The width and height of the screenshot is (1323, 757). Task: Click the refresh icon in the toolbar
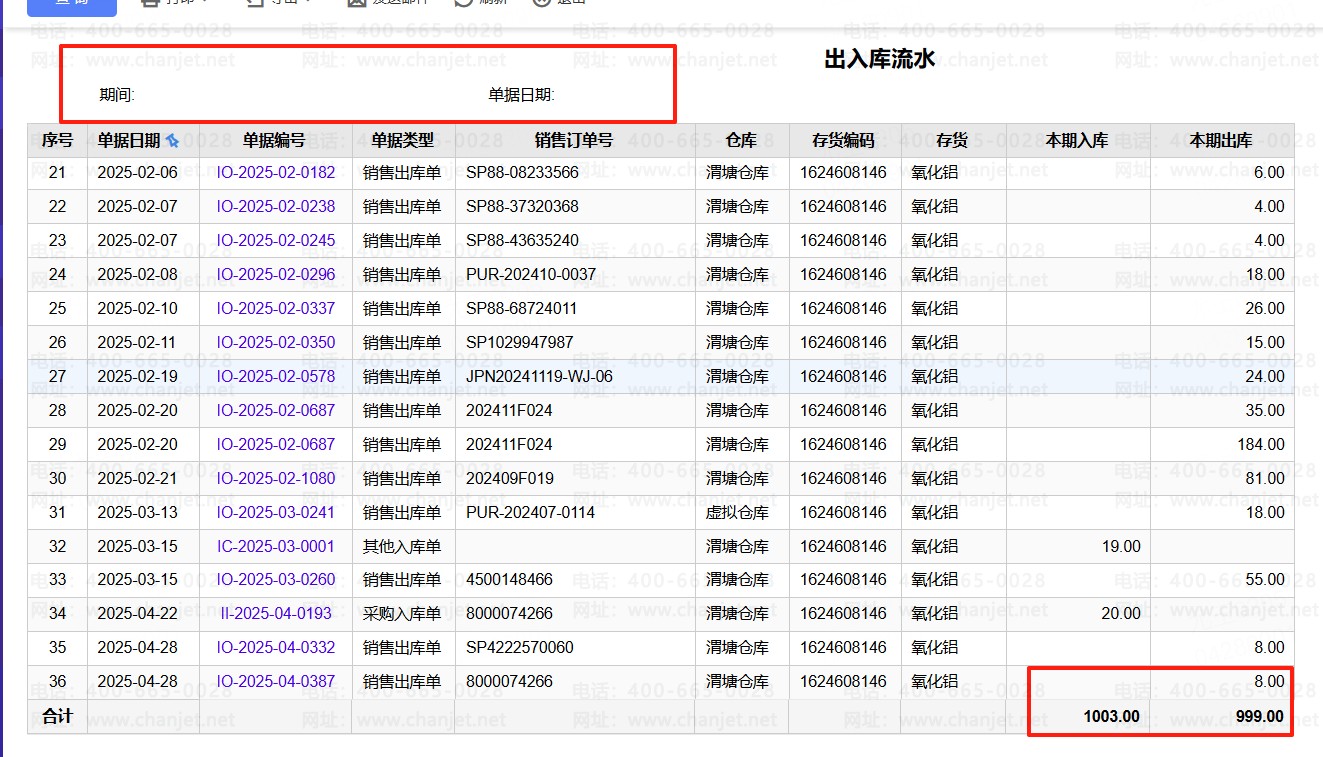point(464,2)
